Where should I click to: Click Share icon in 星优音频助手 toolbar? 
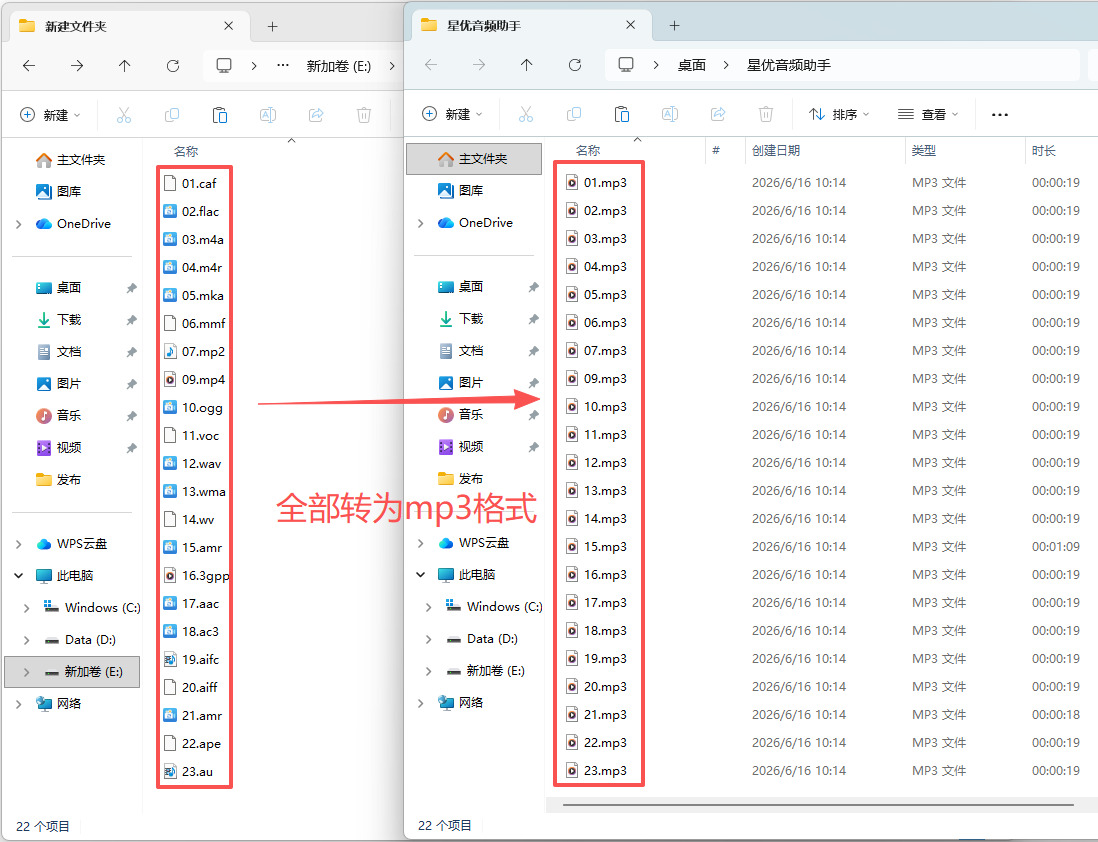[718, 114]
